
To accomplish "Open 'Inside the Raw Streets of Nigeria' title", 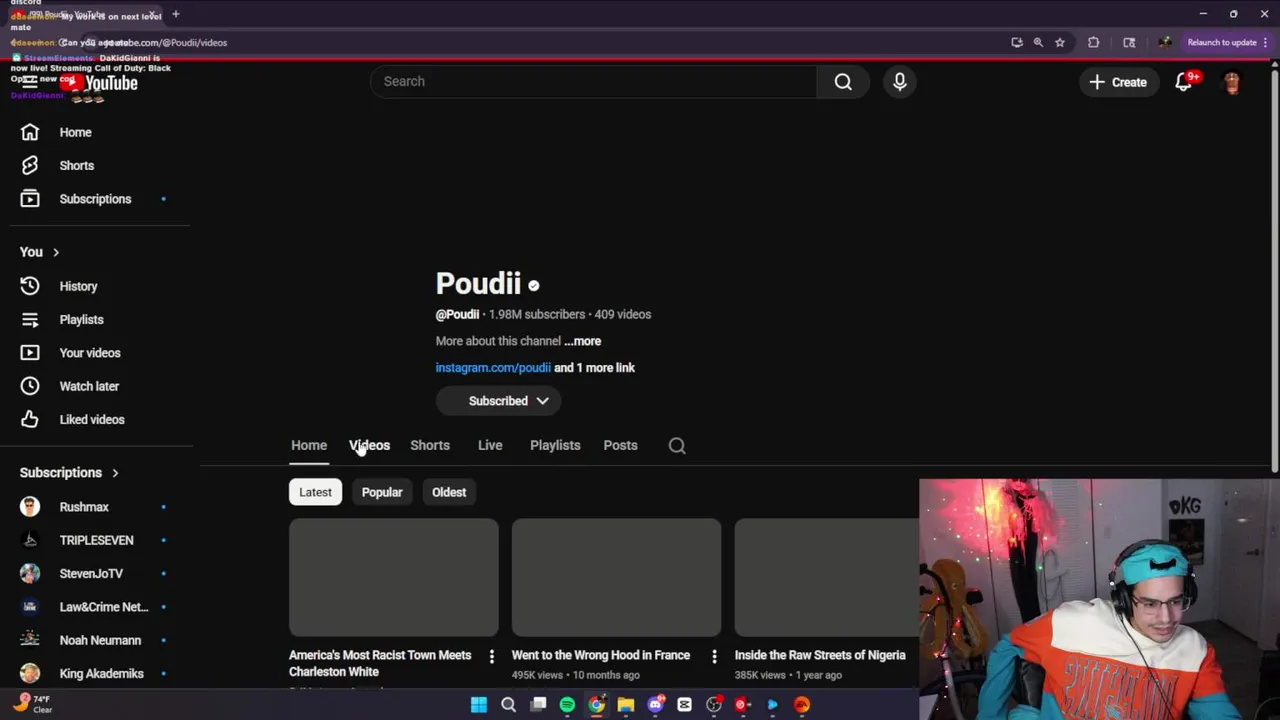I will tap(820, 655).
